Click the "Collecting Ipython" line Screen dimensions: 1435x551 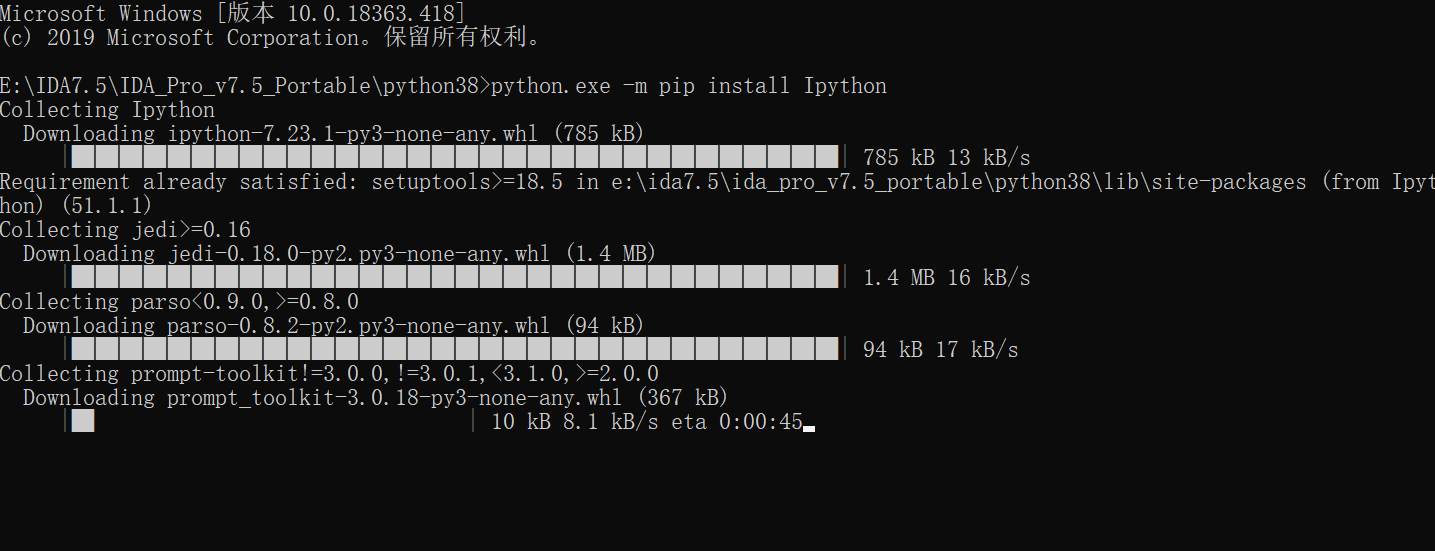[107, 110]
